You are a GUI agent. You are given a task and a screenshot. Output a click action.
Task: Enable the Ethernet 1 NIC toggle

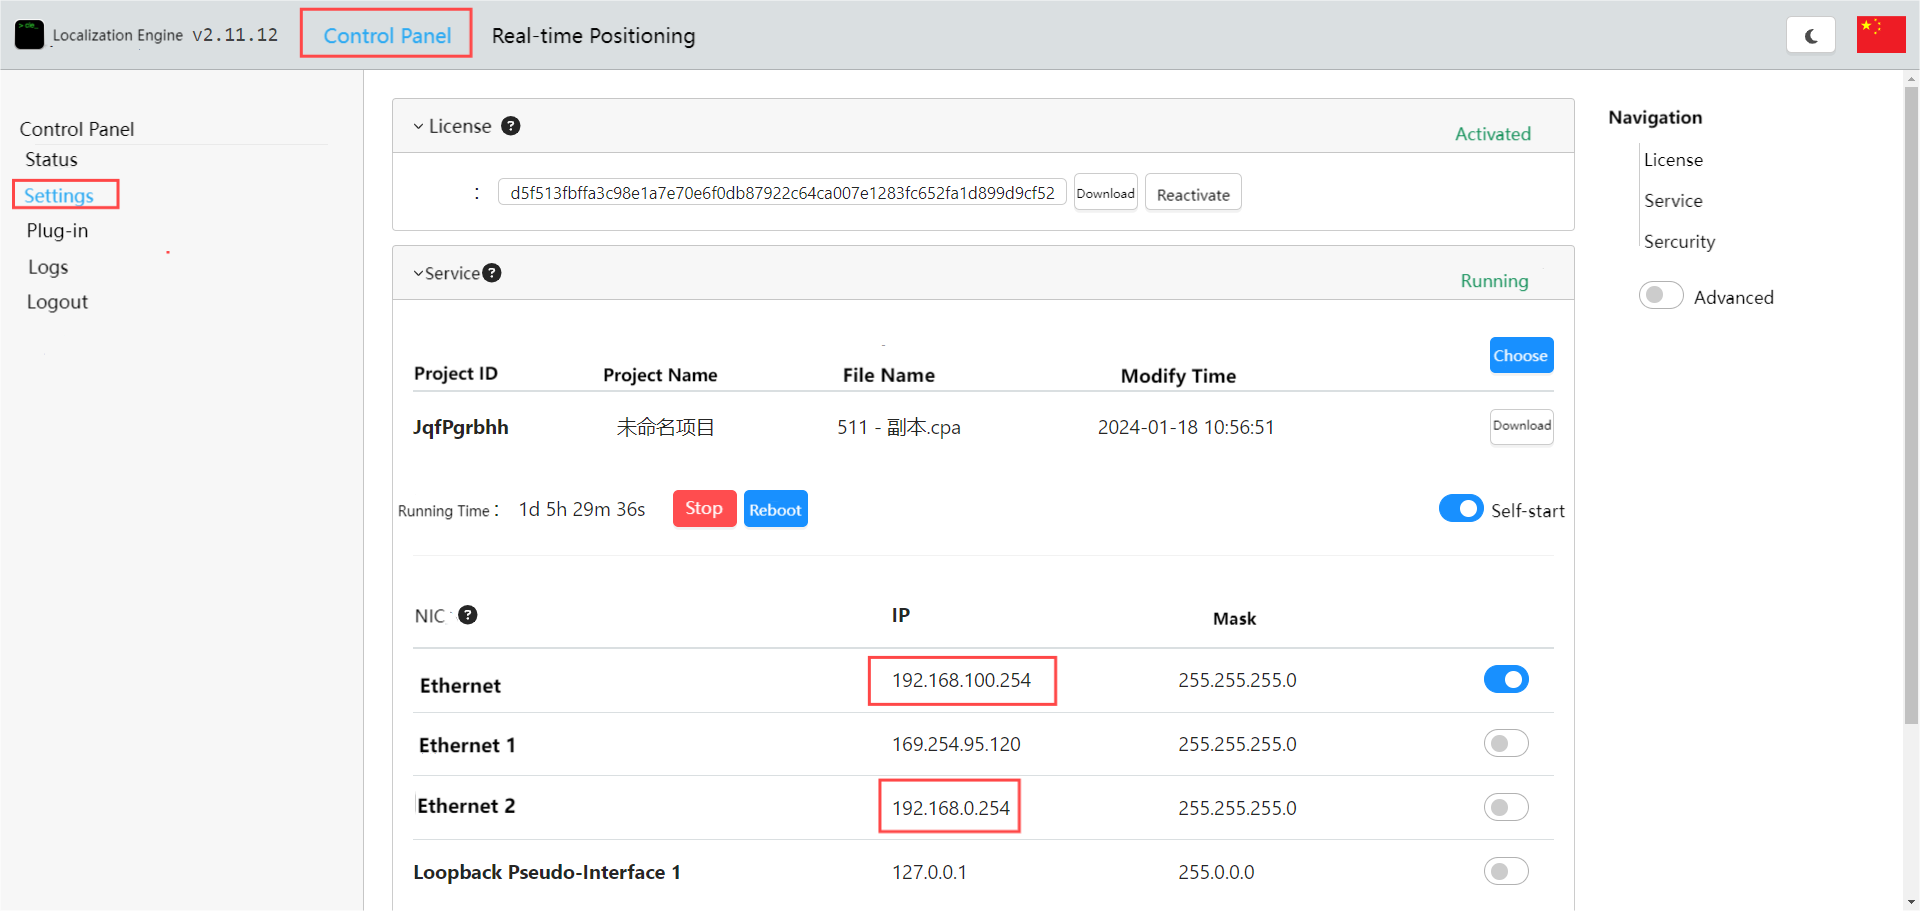coord(1505,744)
